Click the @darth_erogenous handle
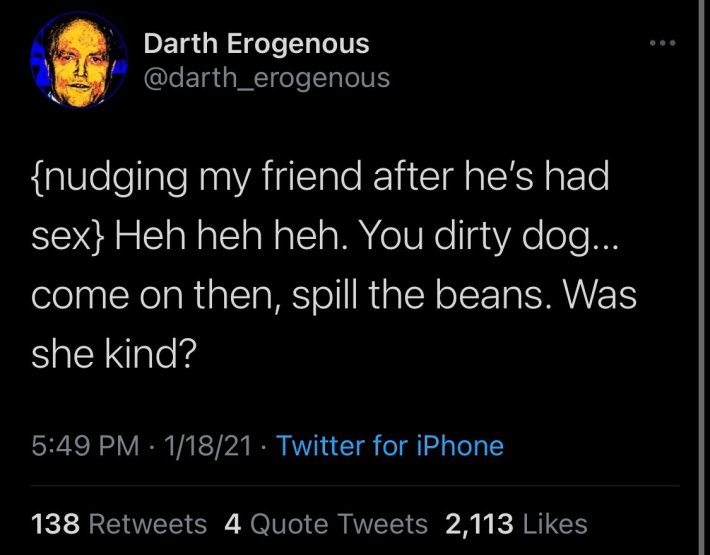Screen dimensions: 710x555 point(267,77)
